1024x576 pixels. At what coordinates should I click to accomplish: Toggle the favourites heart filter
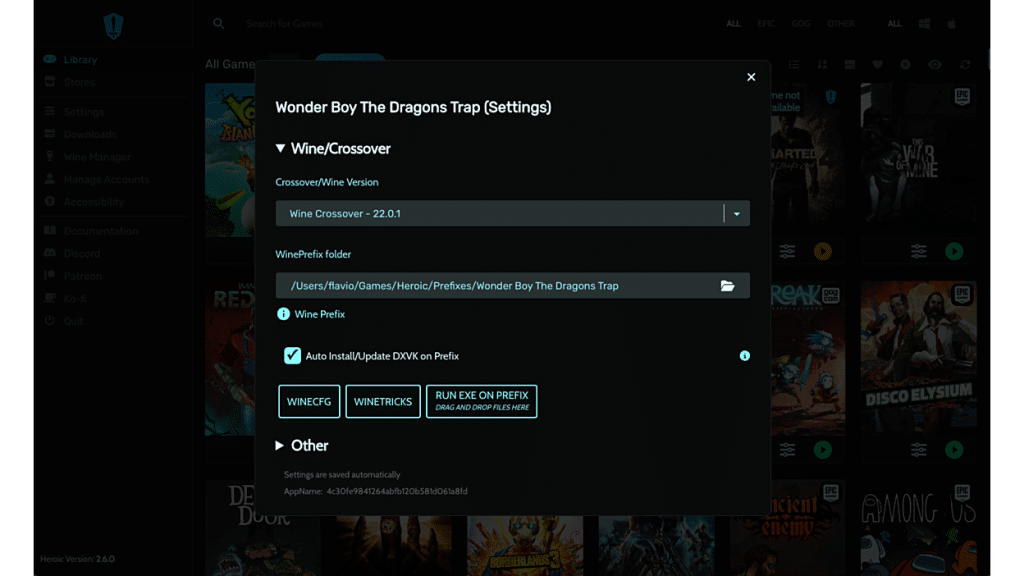[x=877, y=64]
